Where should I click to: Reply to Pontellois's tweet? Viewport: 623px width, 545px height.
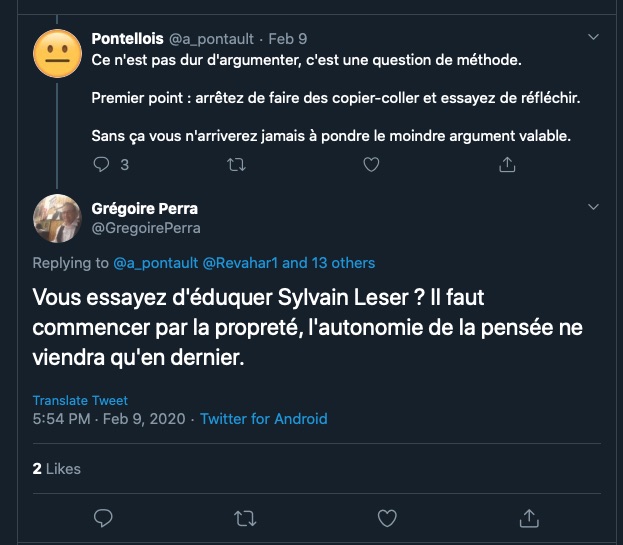coord(102,164)
